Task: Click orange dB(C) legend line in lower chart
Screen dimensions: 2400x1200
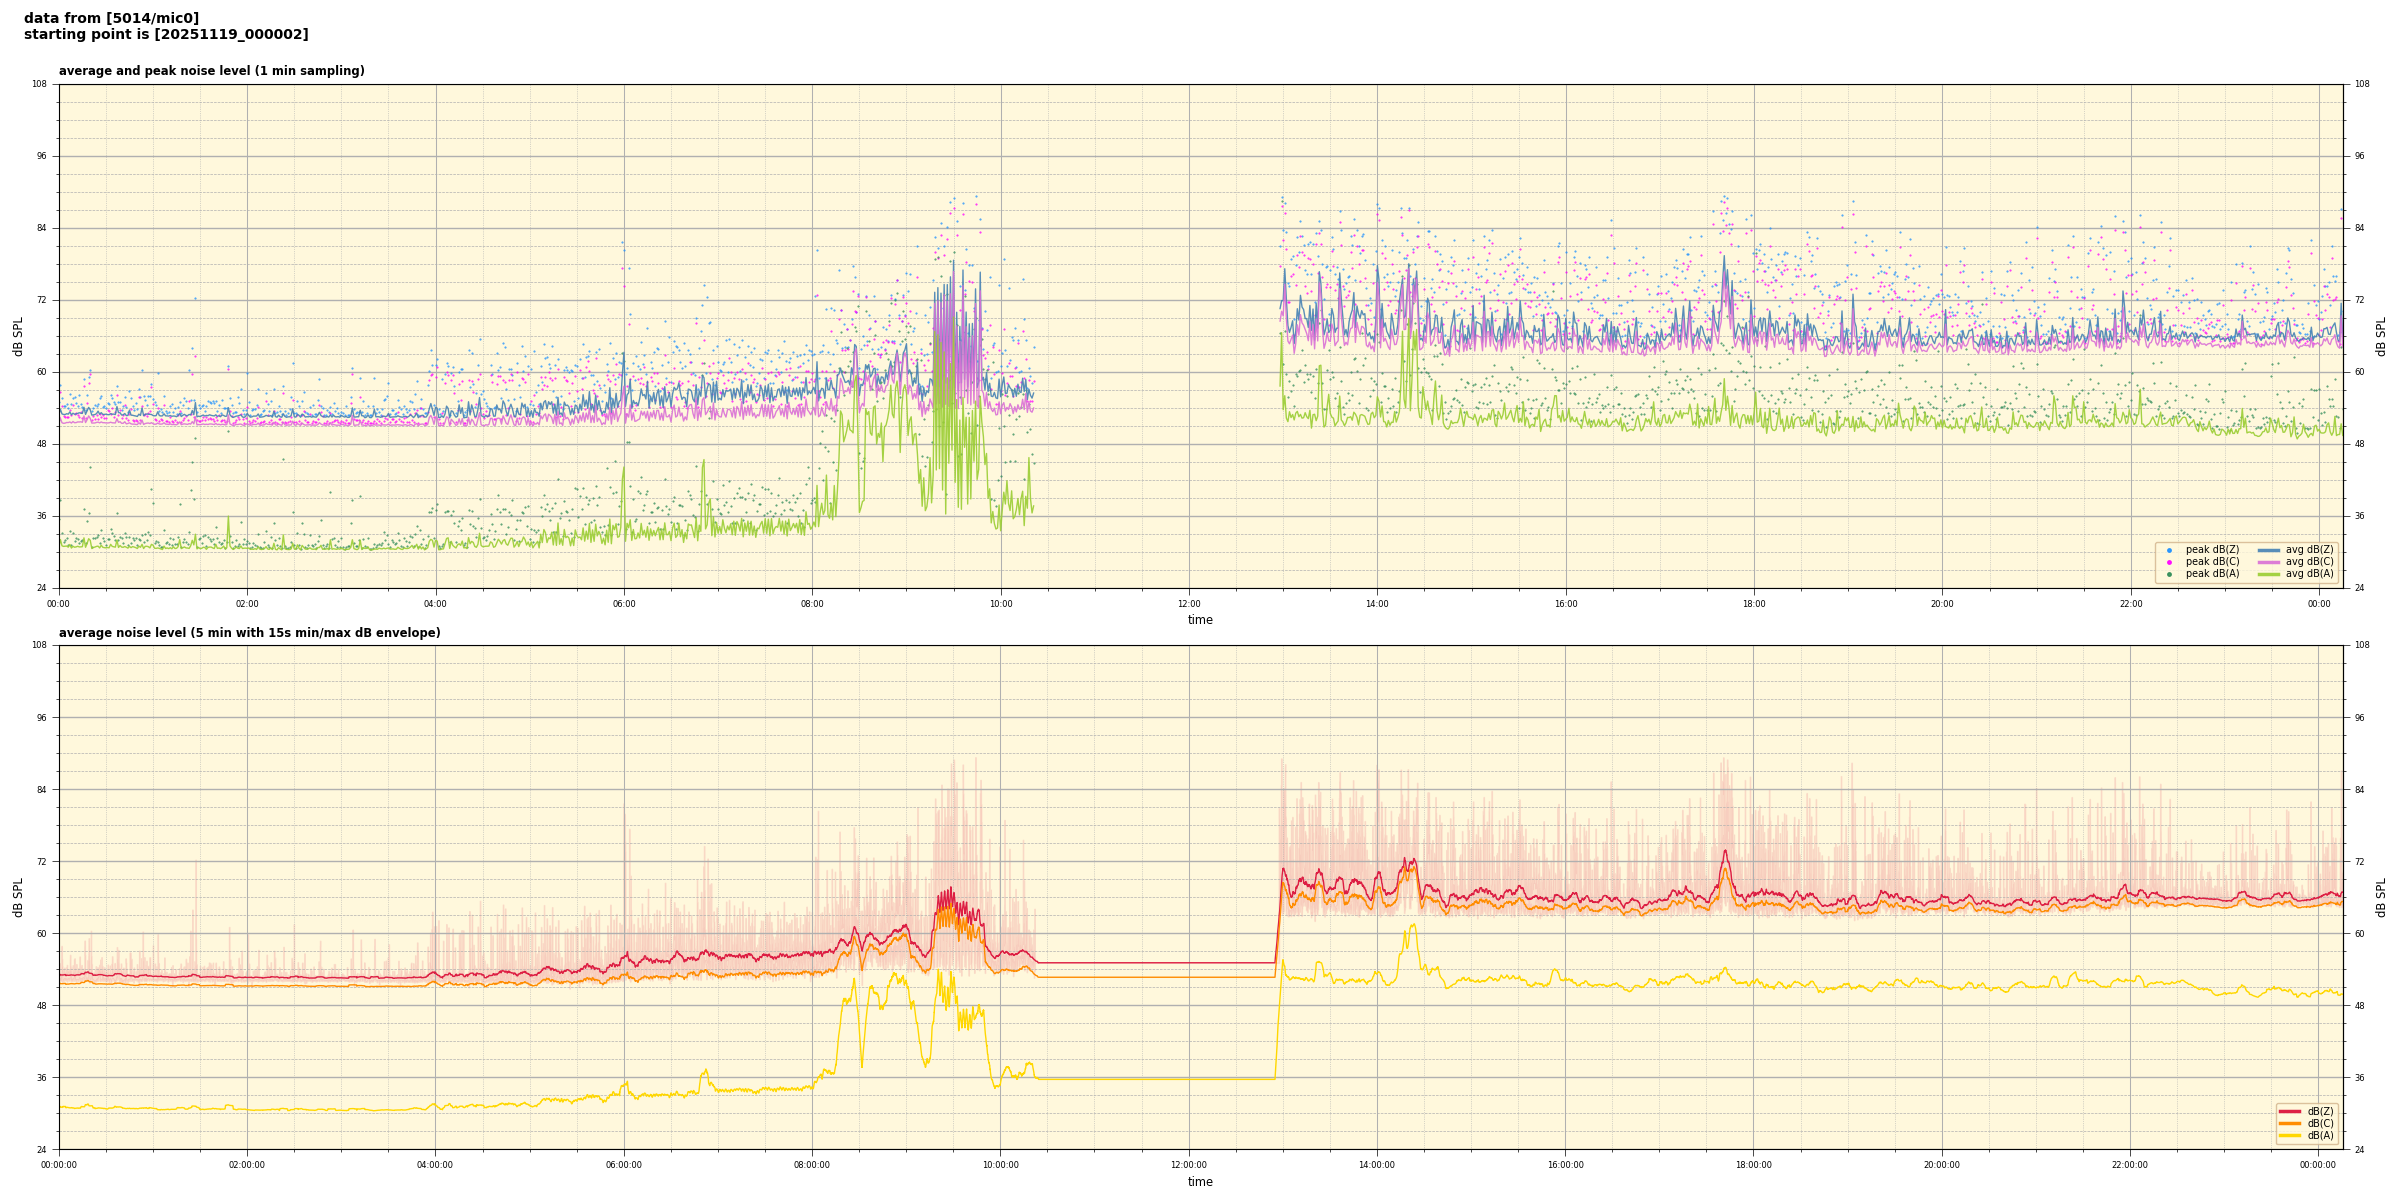Action: coord(2289,1123)
